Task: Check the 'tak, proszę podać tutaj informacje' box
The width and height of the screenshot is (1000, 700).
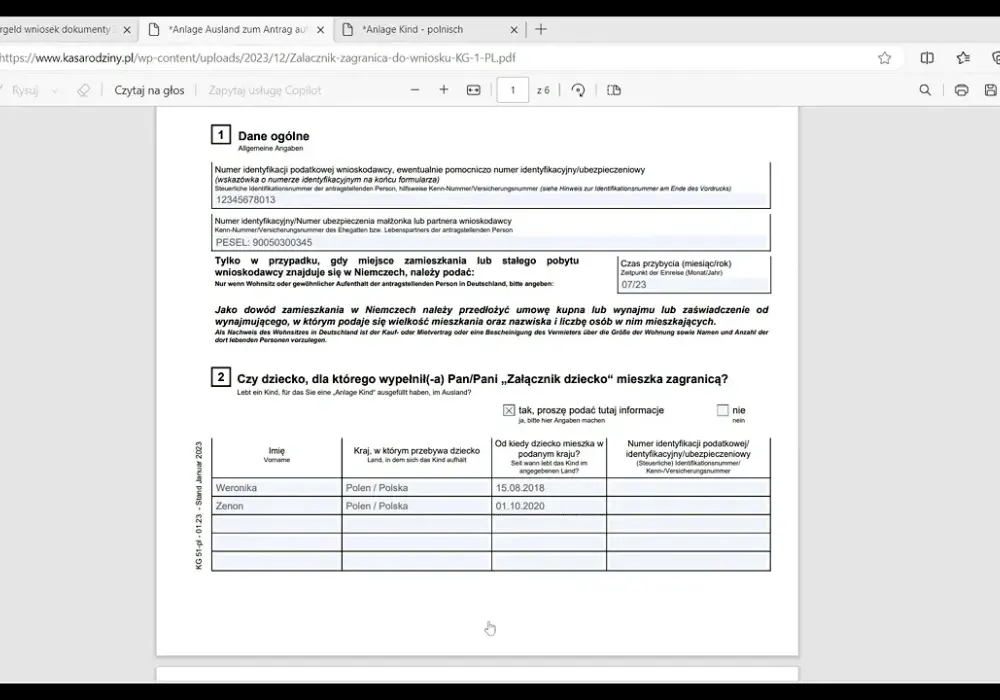Action: tap(508, 410)
